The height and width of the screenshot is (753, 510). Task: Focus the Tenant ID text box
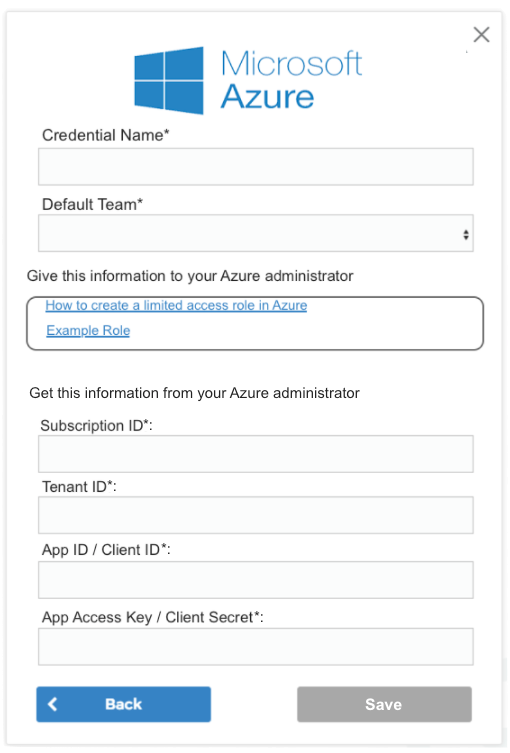255,515
